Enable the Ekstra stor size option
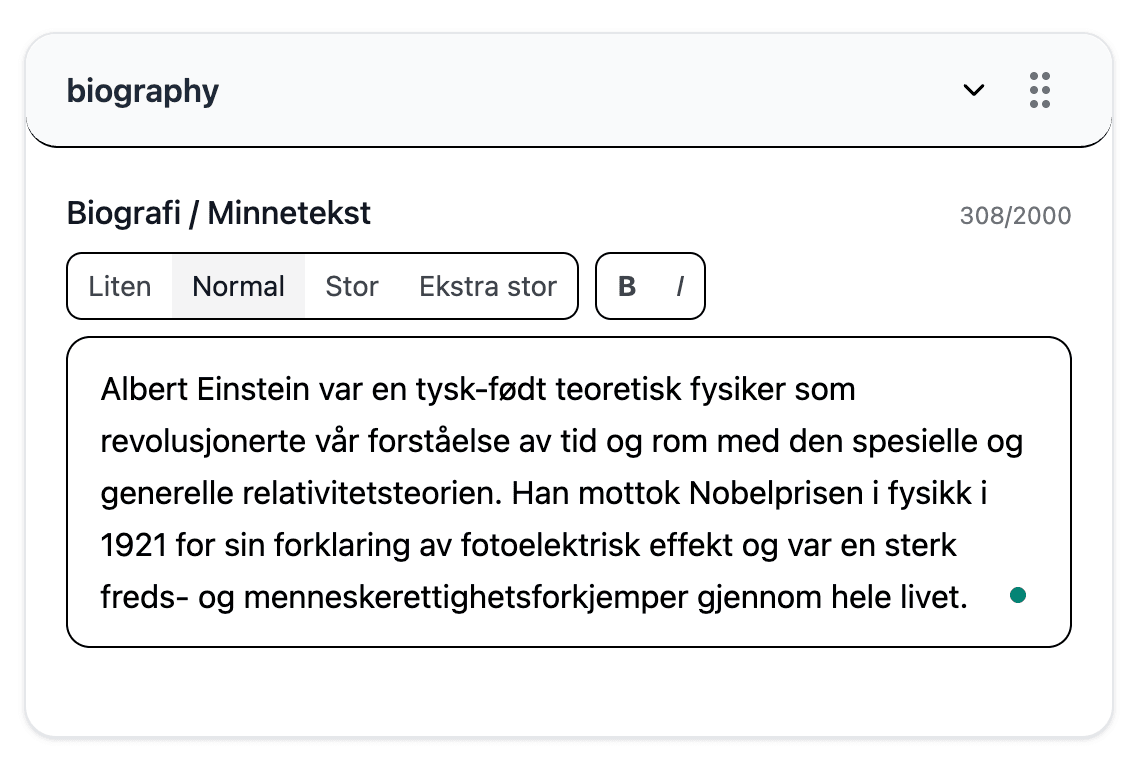Viewport: 1148px width, 760px height. (x=487, y=286)
